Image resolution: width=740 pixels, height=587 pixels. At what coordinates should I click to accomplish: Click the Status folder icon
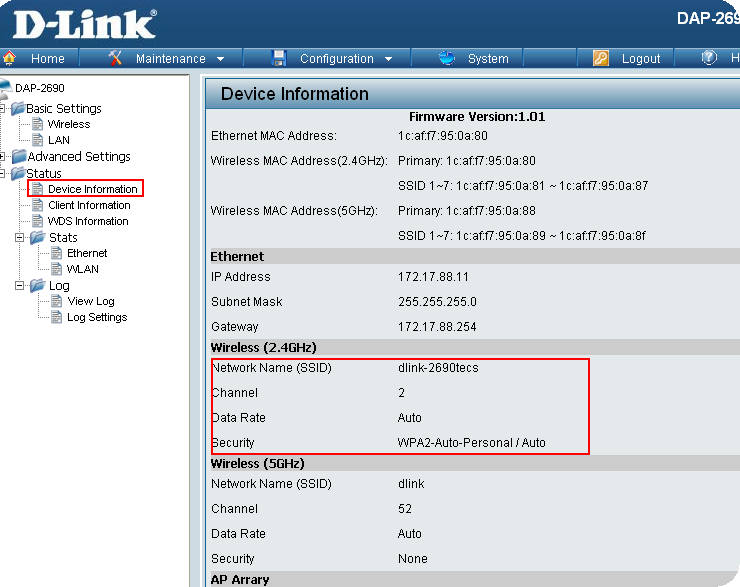[x=18, y=173]
